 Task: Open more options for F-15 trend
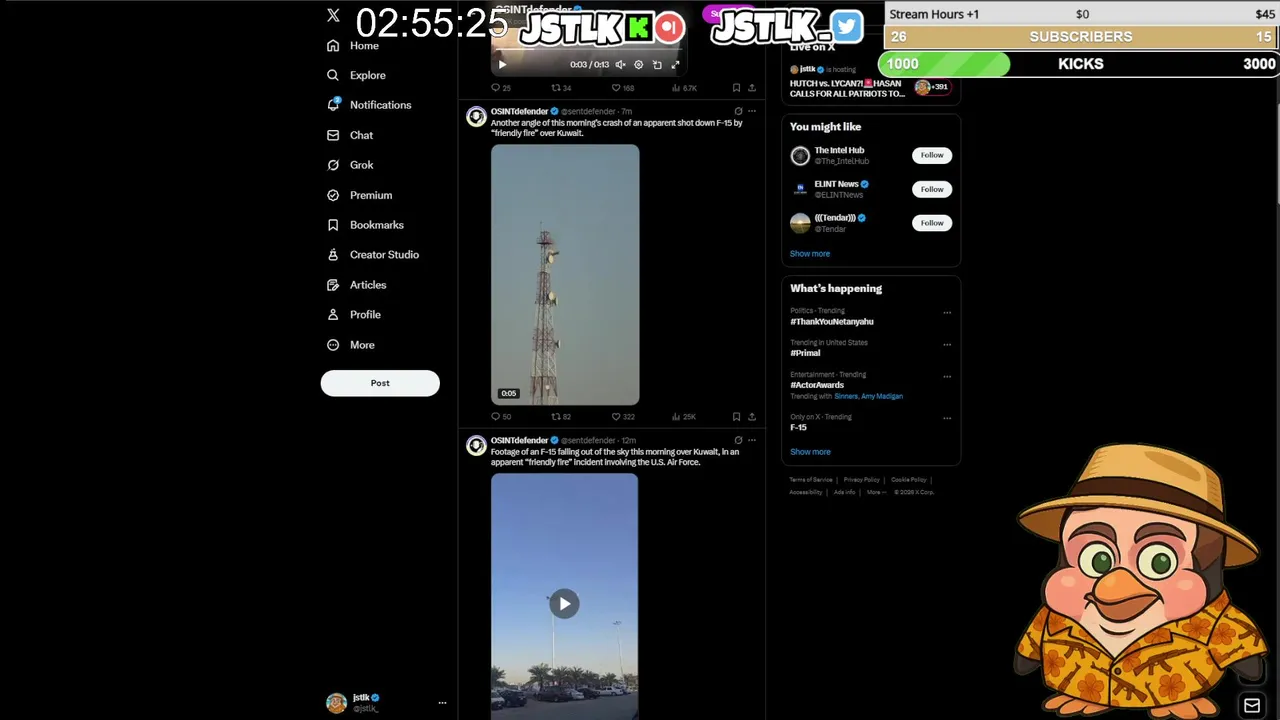coord(947,418)
